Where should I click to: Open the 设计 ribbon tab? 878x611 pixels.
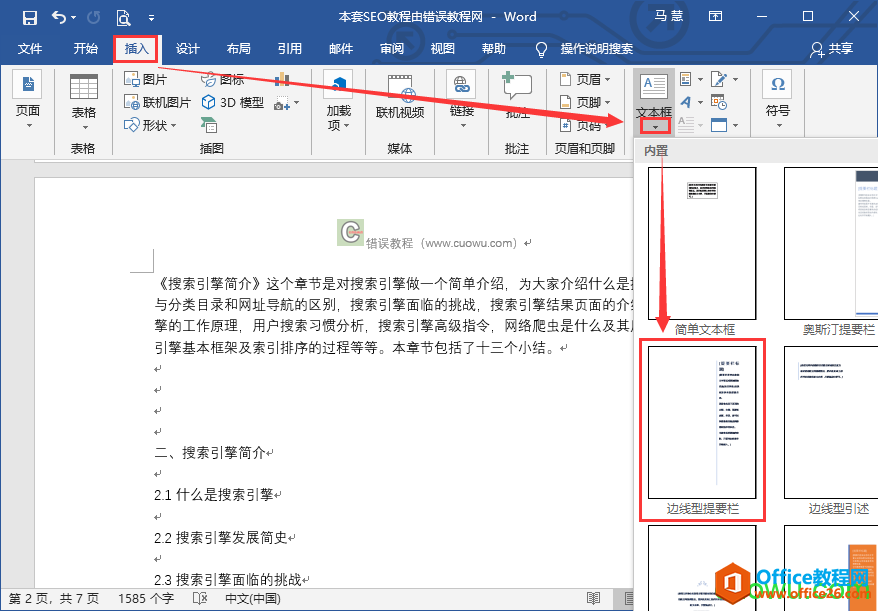(187, 49)
